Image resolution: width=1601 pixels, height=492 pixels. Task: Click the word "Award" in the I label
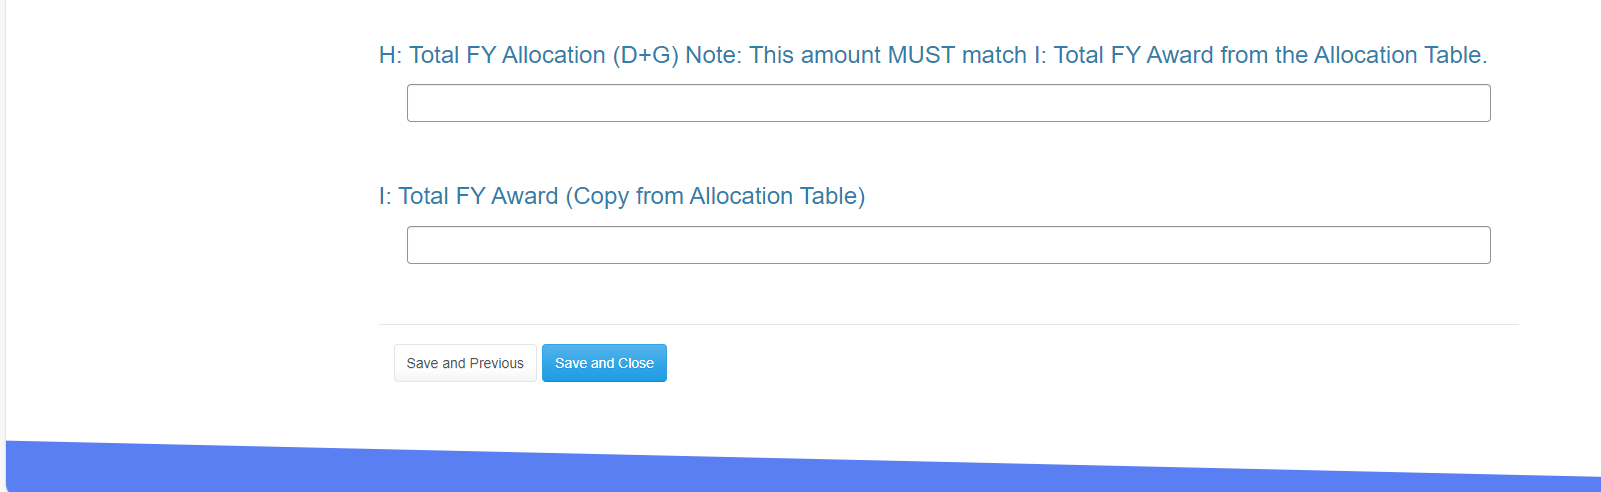pyautogui.click(x=524, y=196)
